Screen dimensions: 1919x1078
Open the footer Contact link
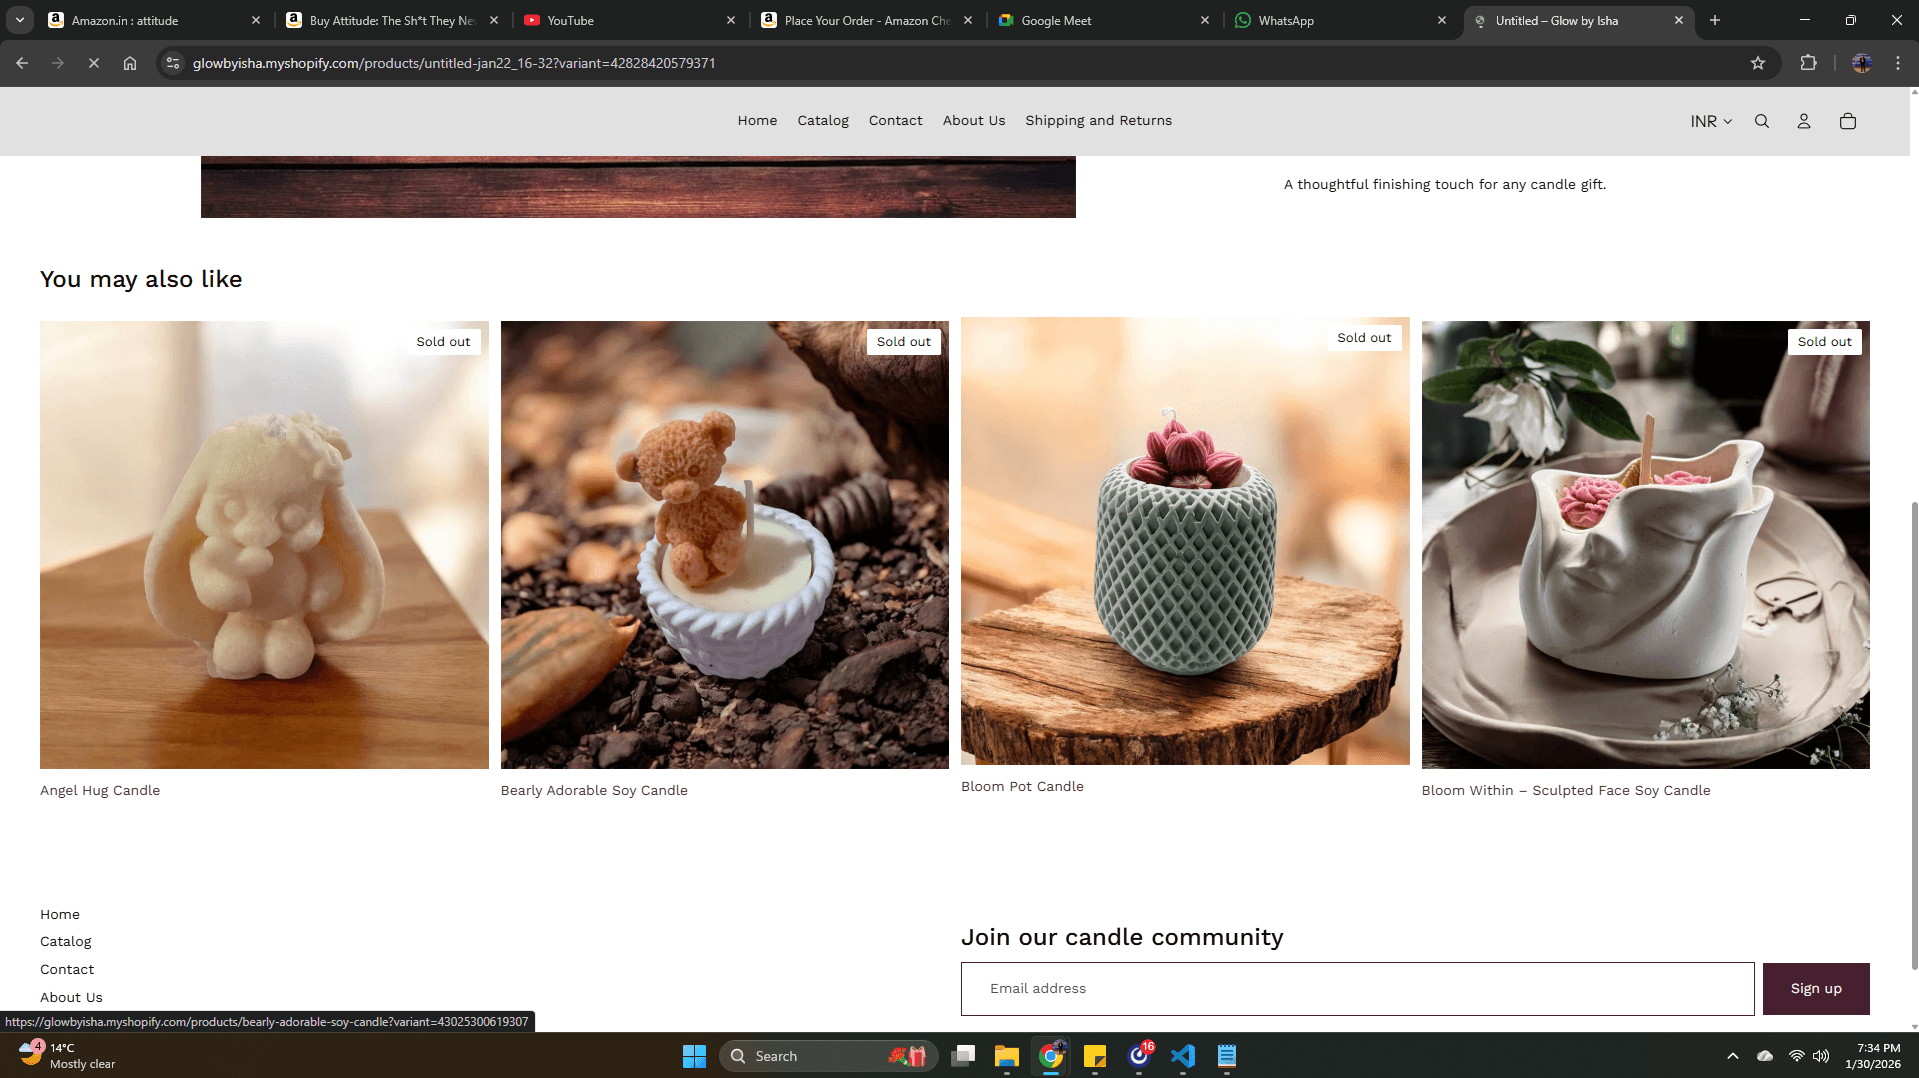click(x=67, y=969)
